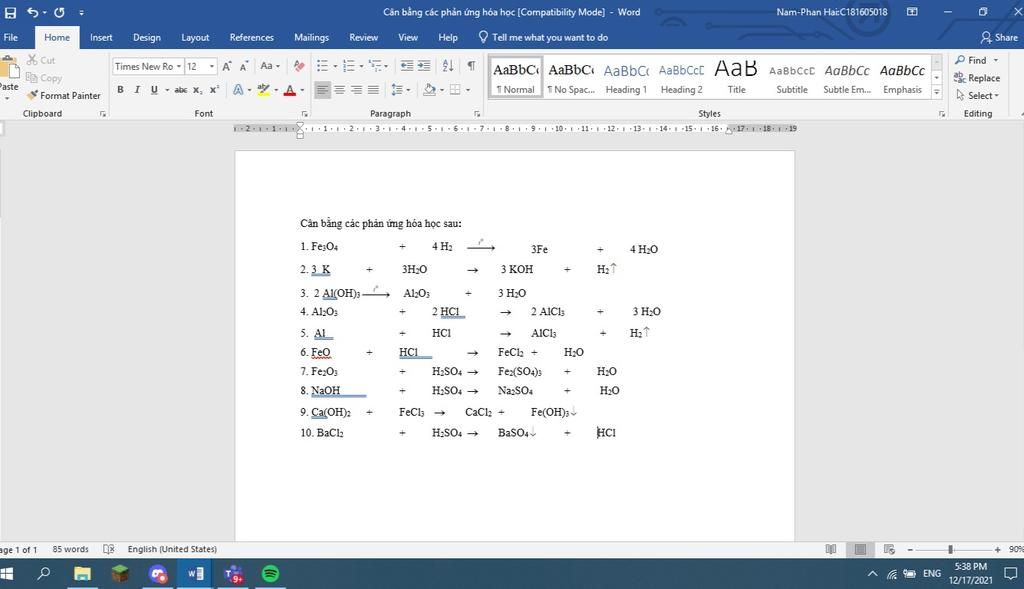Viewport: 1024px width, 589px height.
Task: Center align the paragraph
Action: click(340, 89)
